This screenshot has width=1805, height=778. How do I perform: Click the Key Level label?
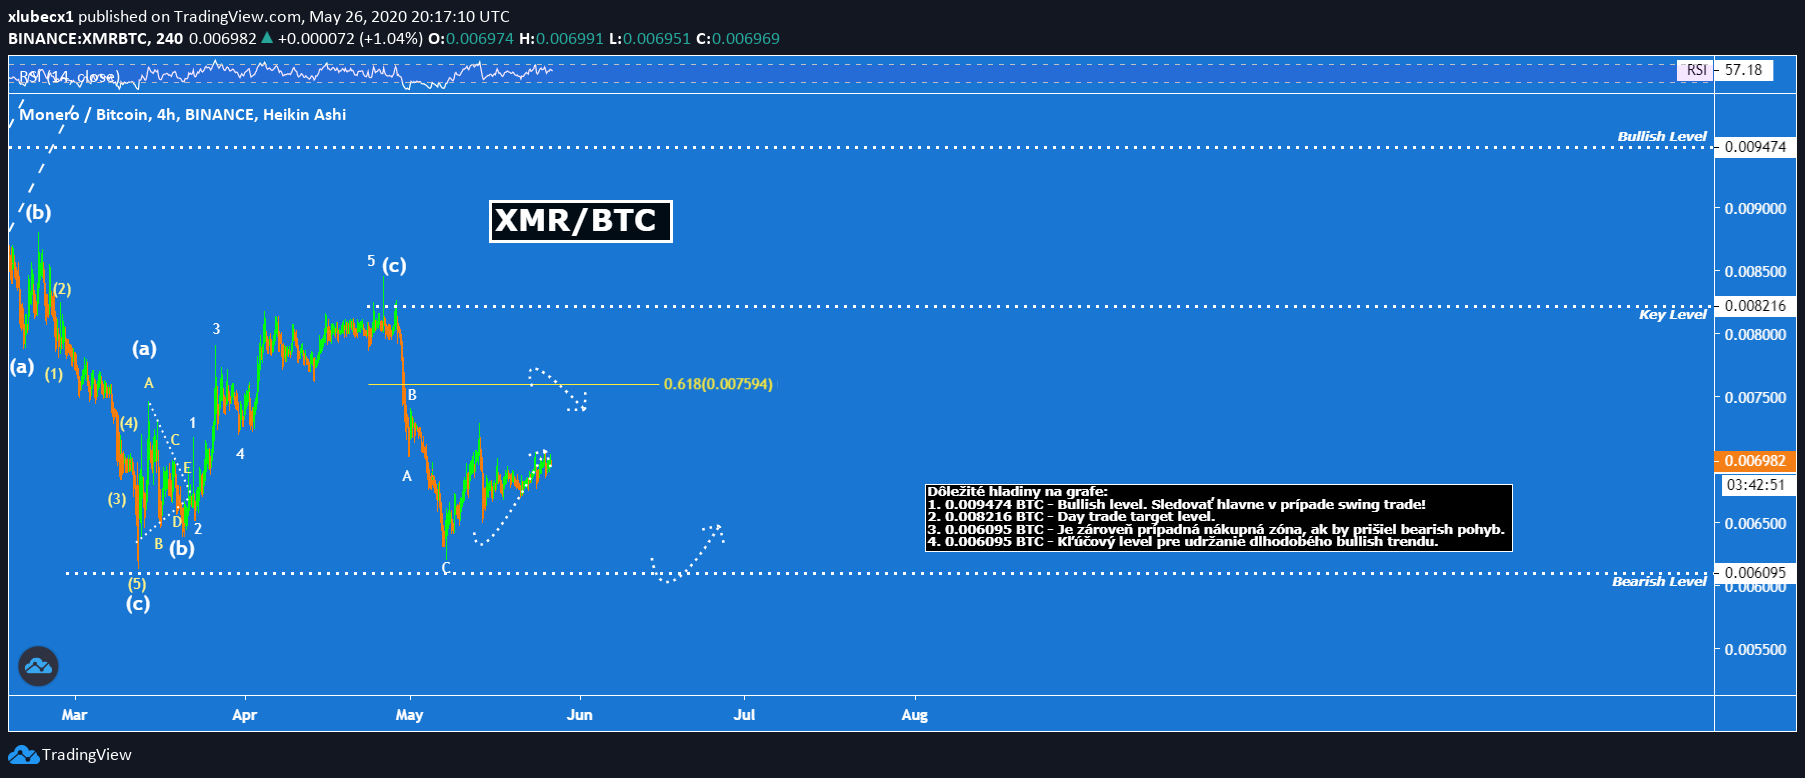tap(1672, 315)
